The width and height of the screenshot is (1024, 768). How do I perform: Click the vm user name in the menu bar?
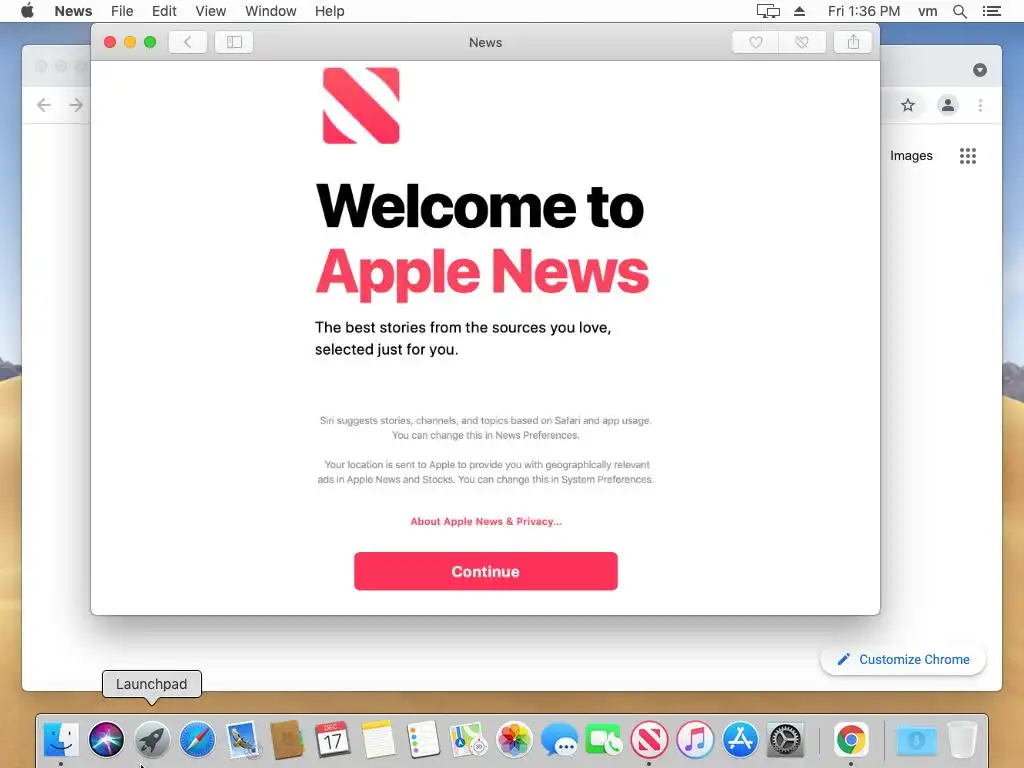927,11
